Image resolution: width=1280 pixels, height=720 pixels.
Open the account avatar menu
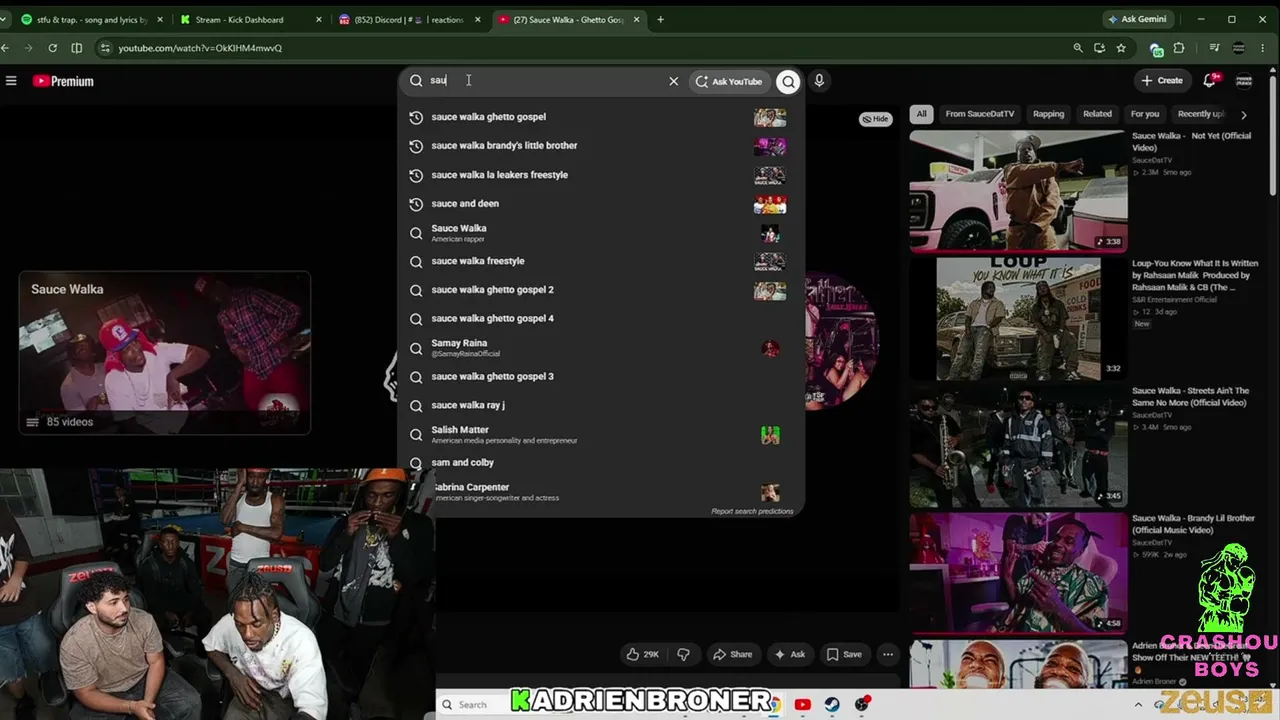[1244, 81]
